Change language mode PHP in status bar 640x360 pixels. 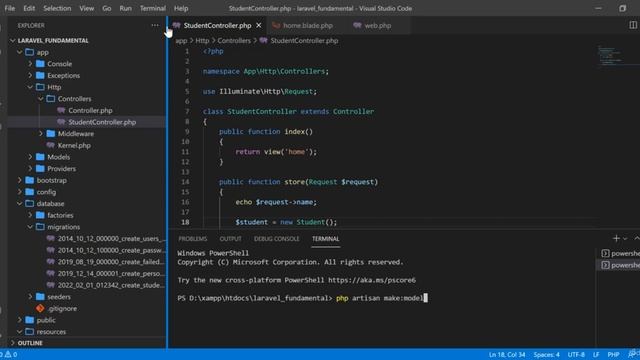(613, 354)
